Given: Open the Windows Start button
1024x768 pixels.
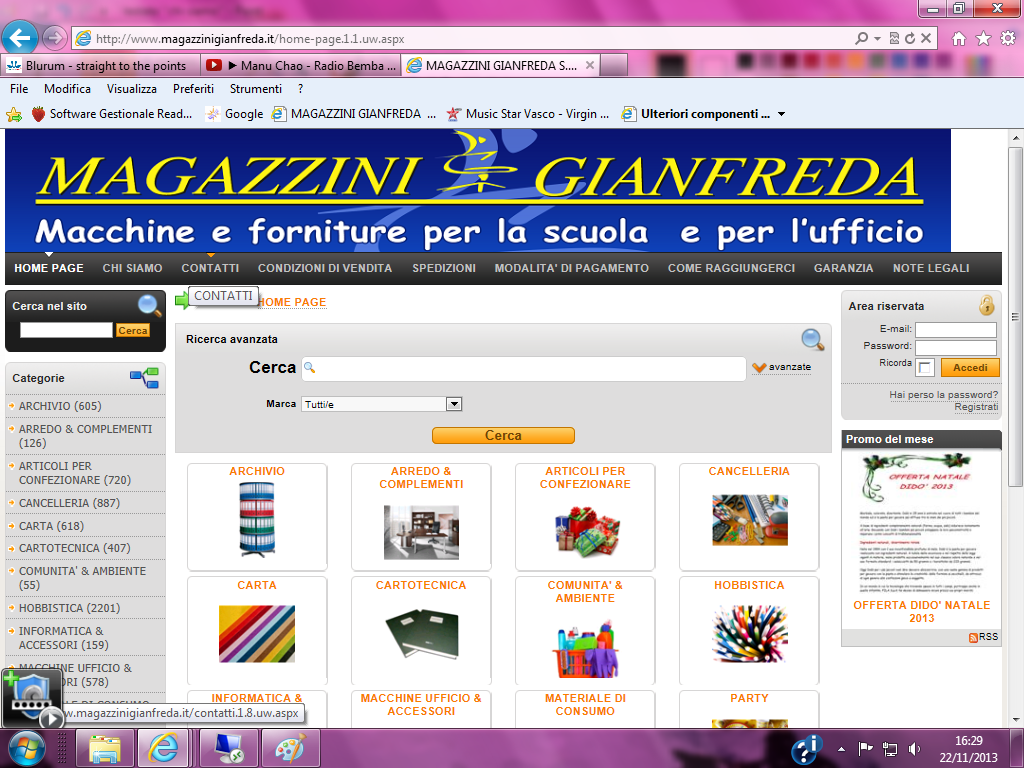Looking at the screenshot, I should tap(27, 748).
